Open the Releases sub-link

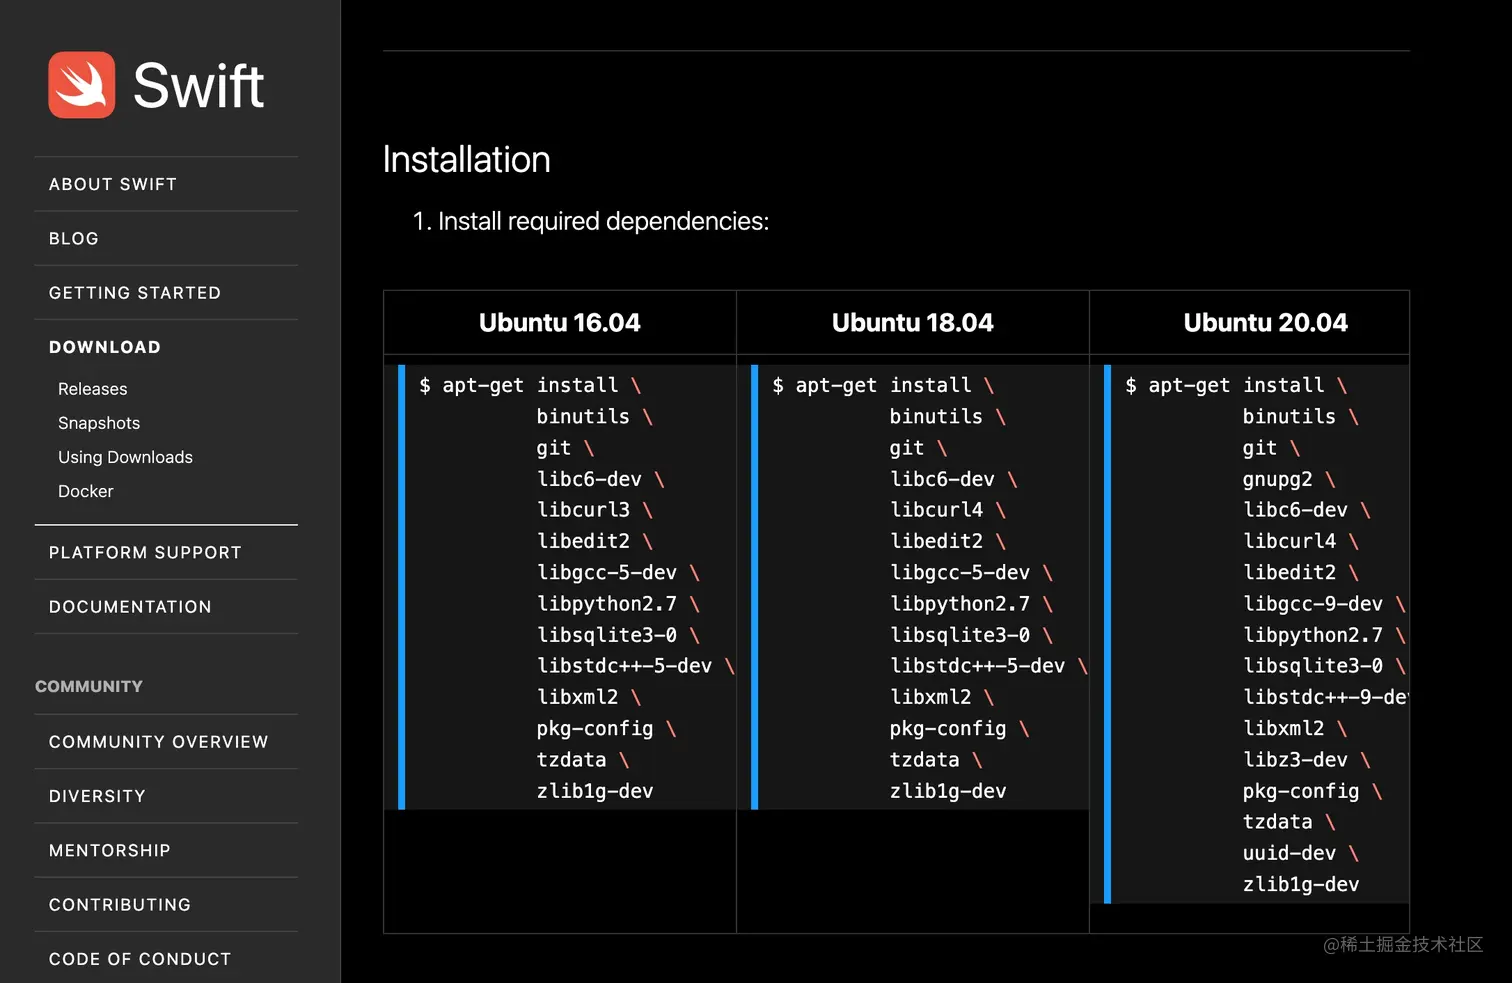pyautogui.click(x=93, y=389)
